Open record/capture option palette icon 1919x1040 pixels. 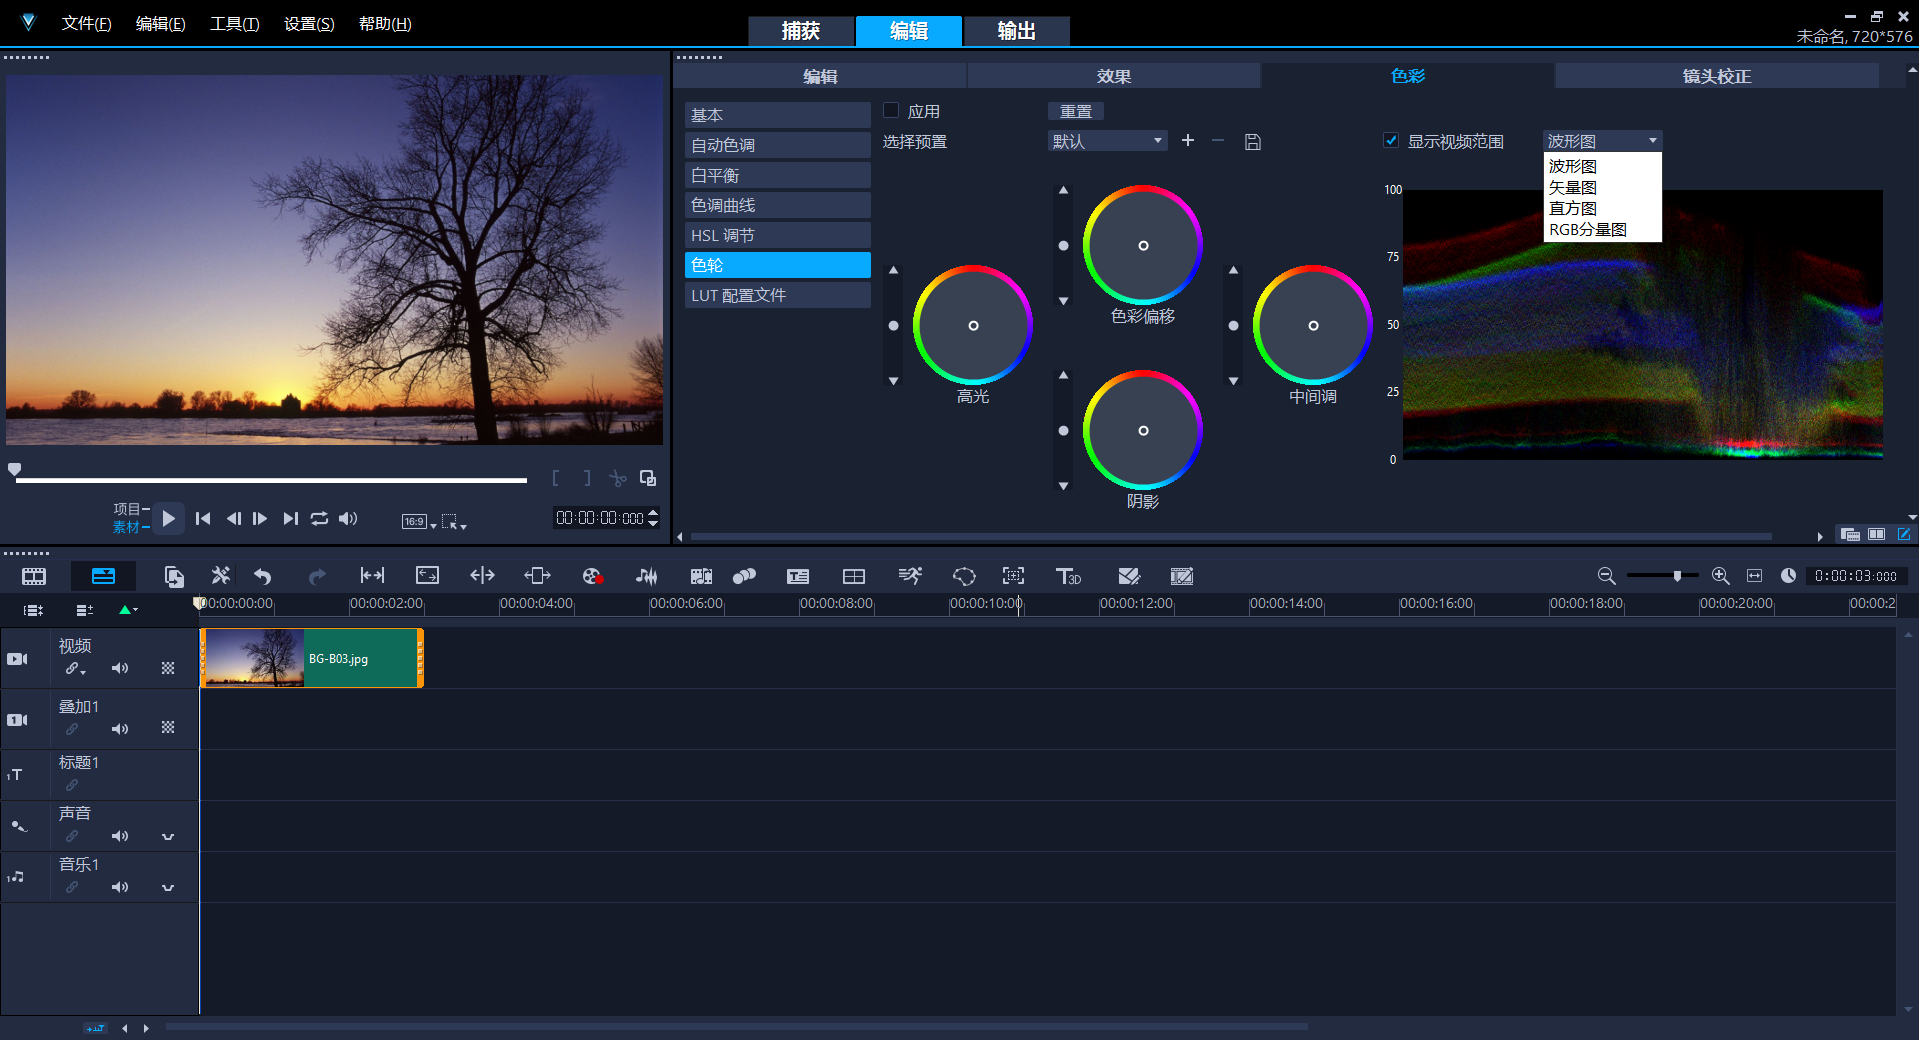tap(592, 576)
